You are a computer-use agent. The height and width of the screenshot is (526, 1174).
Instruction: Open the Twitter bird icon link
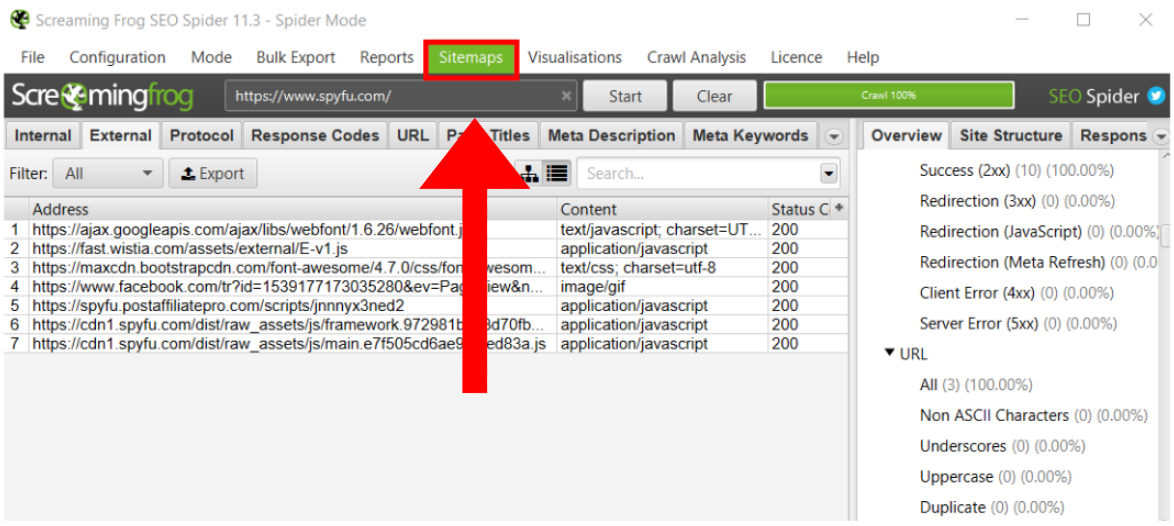click(1158, 97)
